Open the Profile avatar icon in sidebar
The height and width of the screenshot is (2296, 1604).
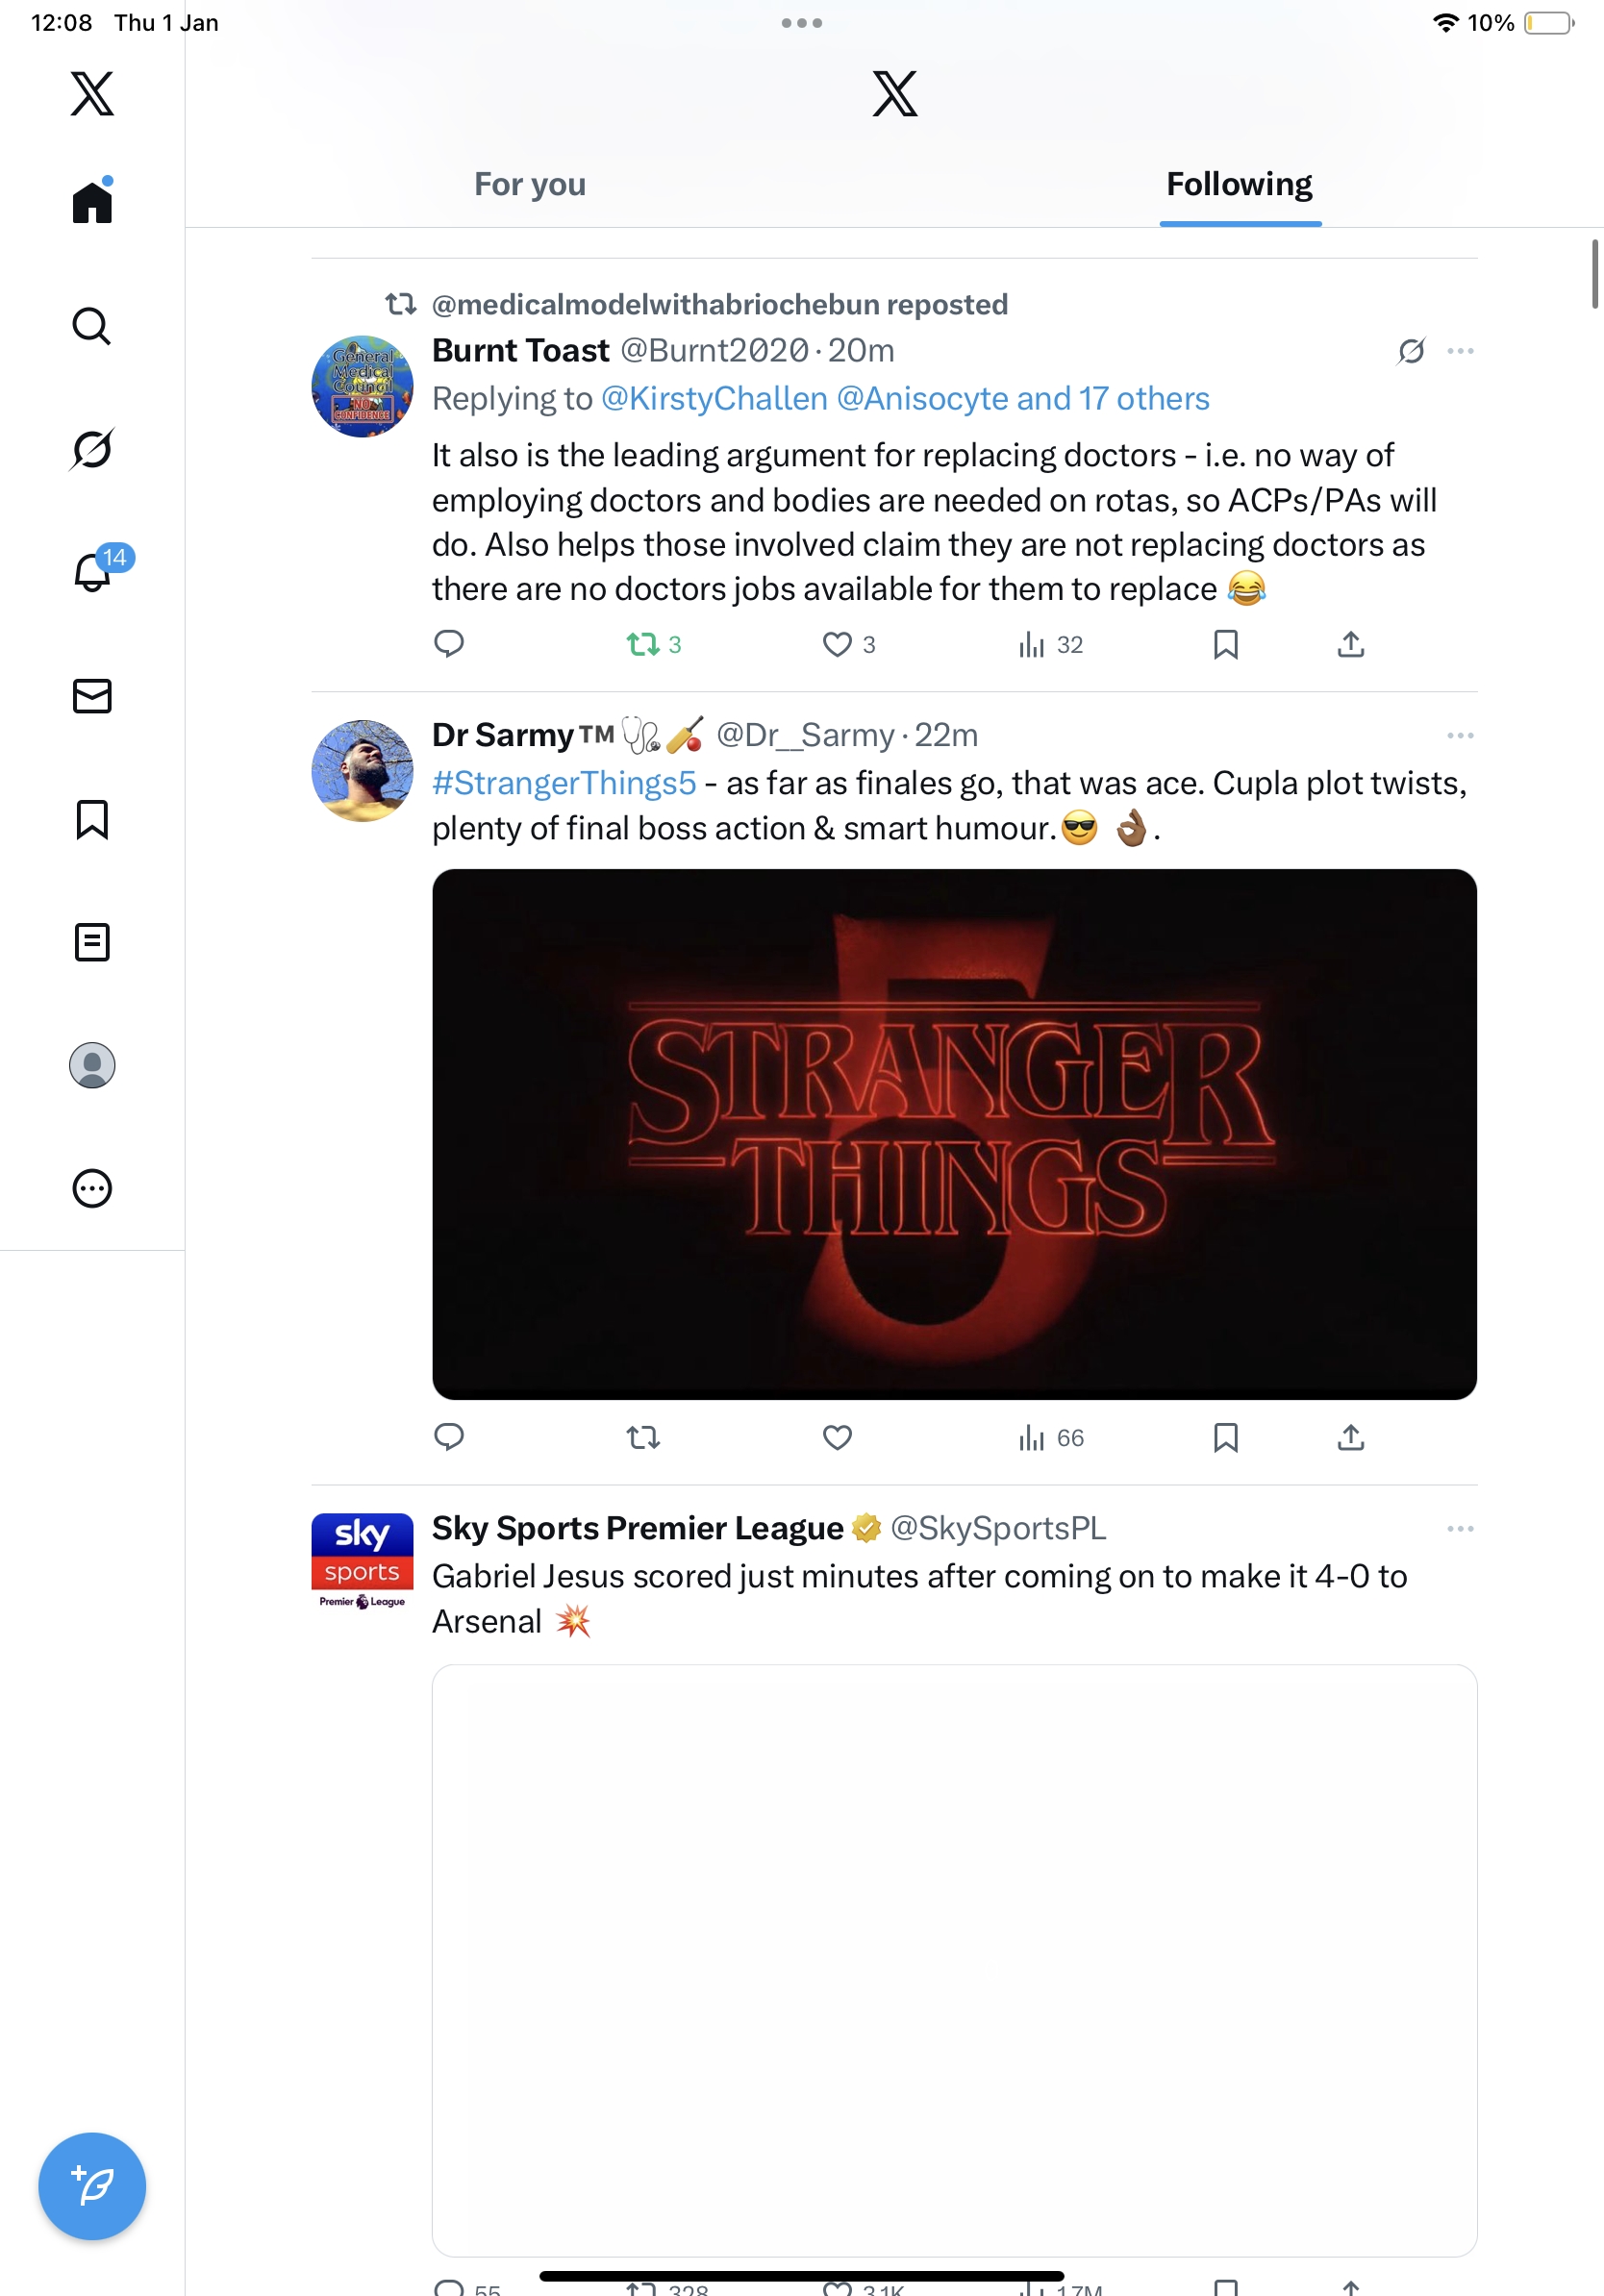pyautogui.click(x=92, y=1065)
